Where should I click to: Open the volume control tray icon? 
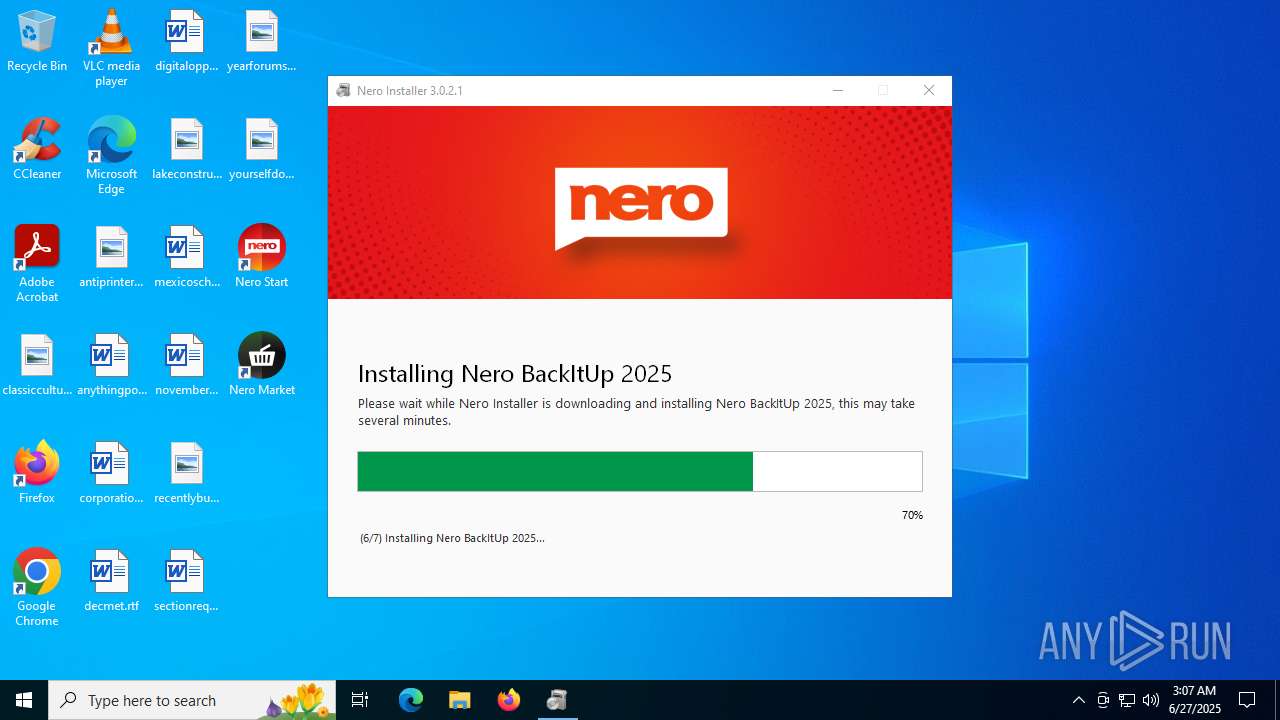[x=1151, y=700]
